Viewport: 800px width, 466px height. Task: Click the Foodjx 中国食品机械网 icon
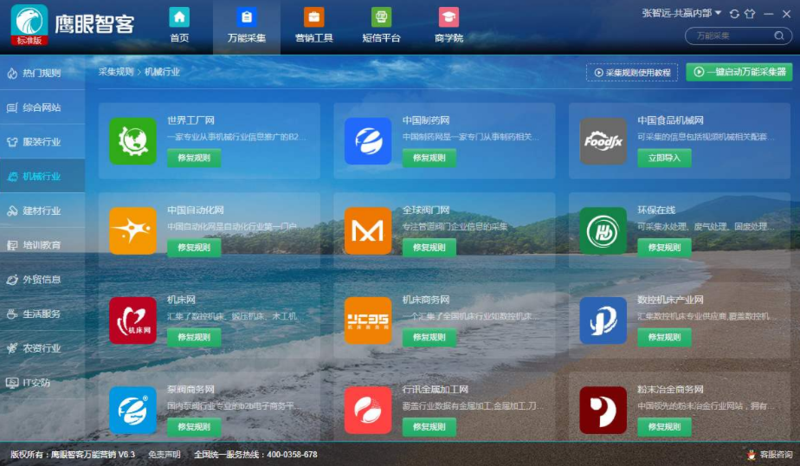coord(603,141)
